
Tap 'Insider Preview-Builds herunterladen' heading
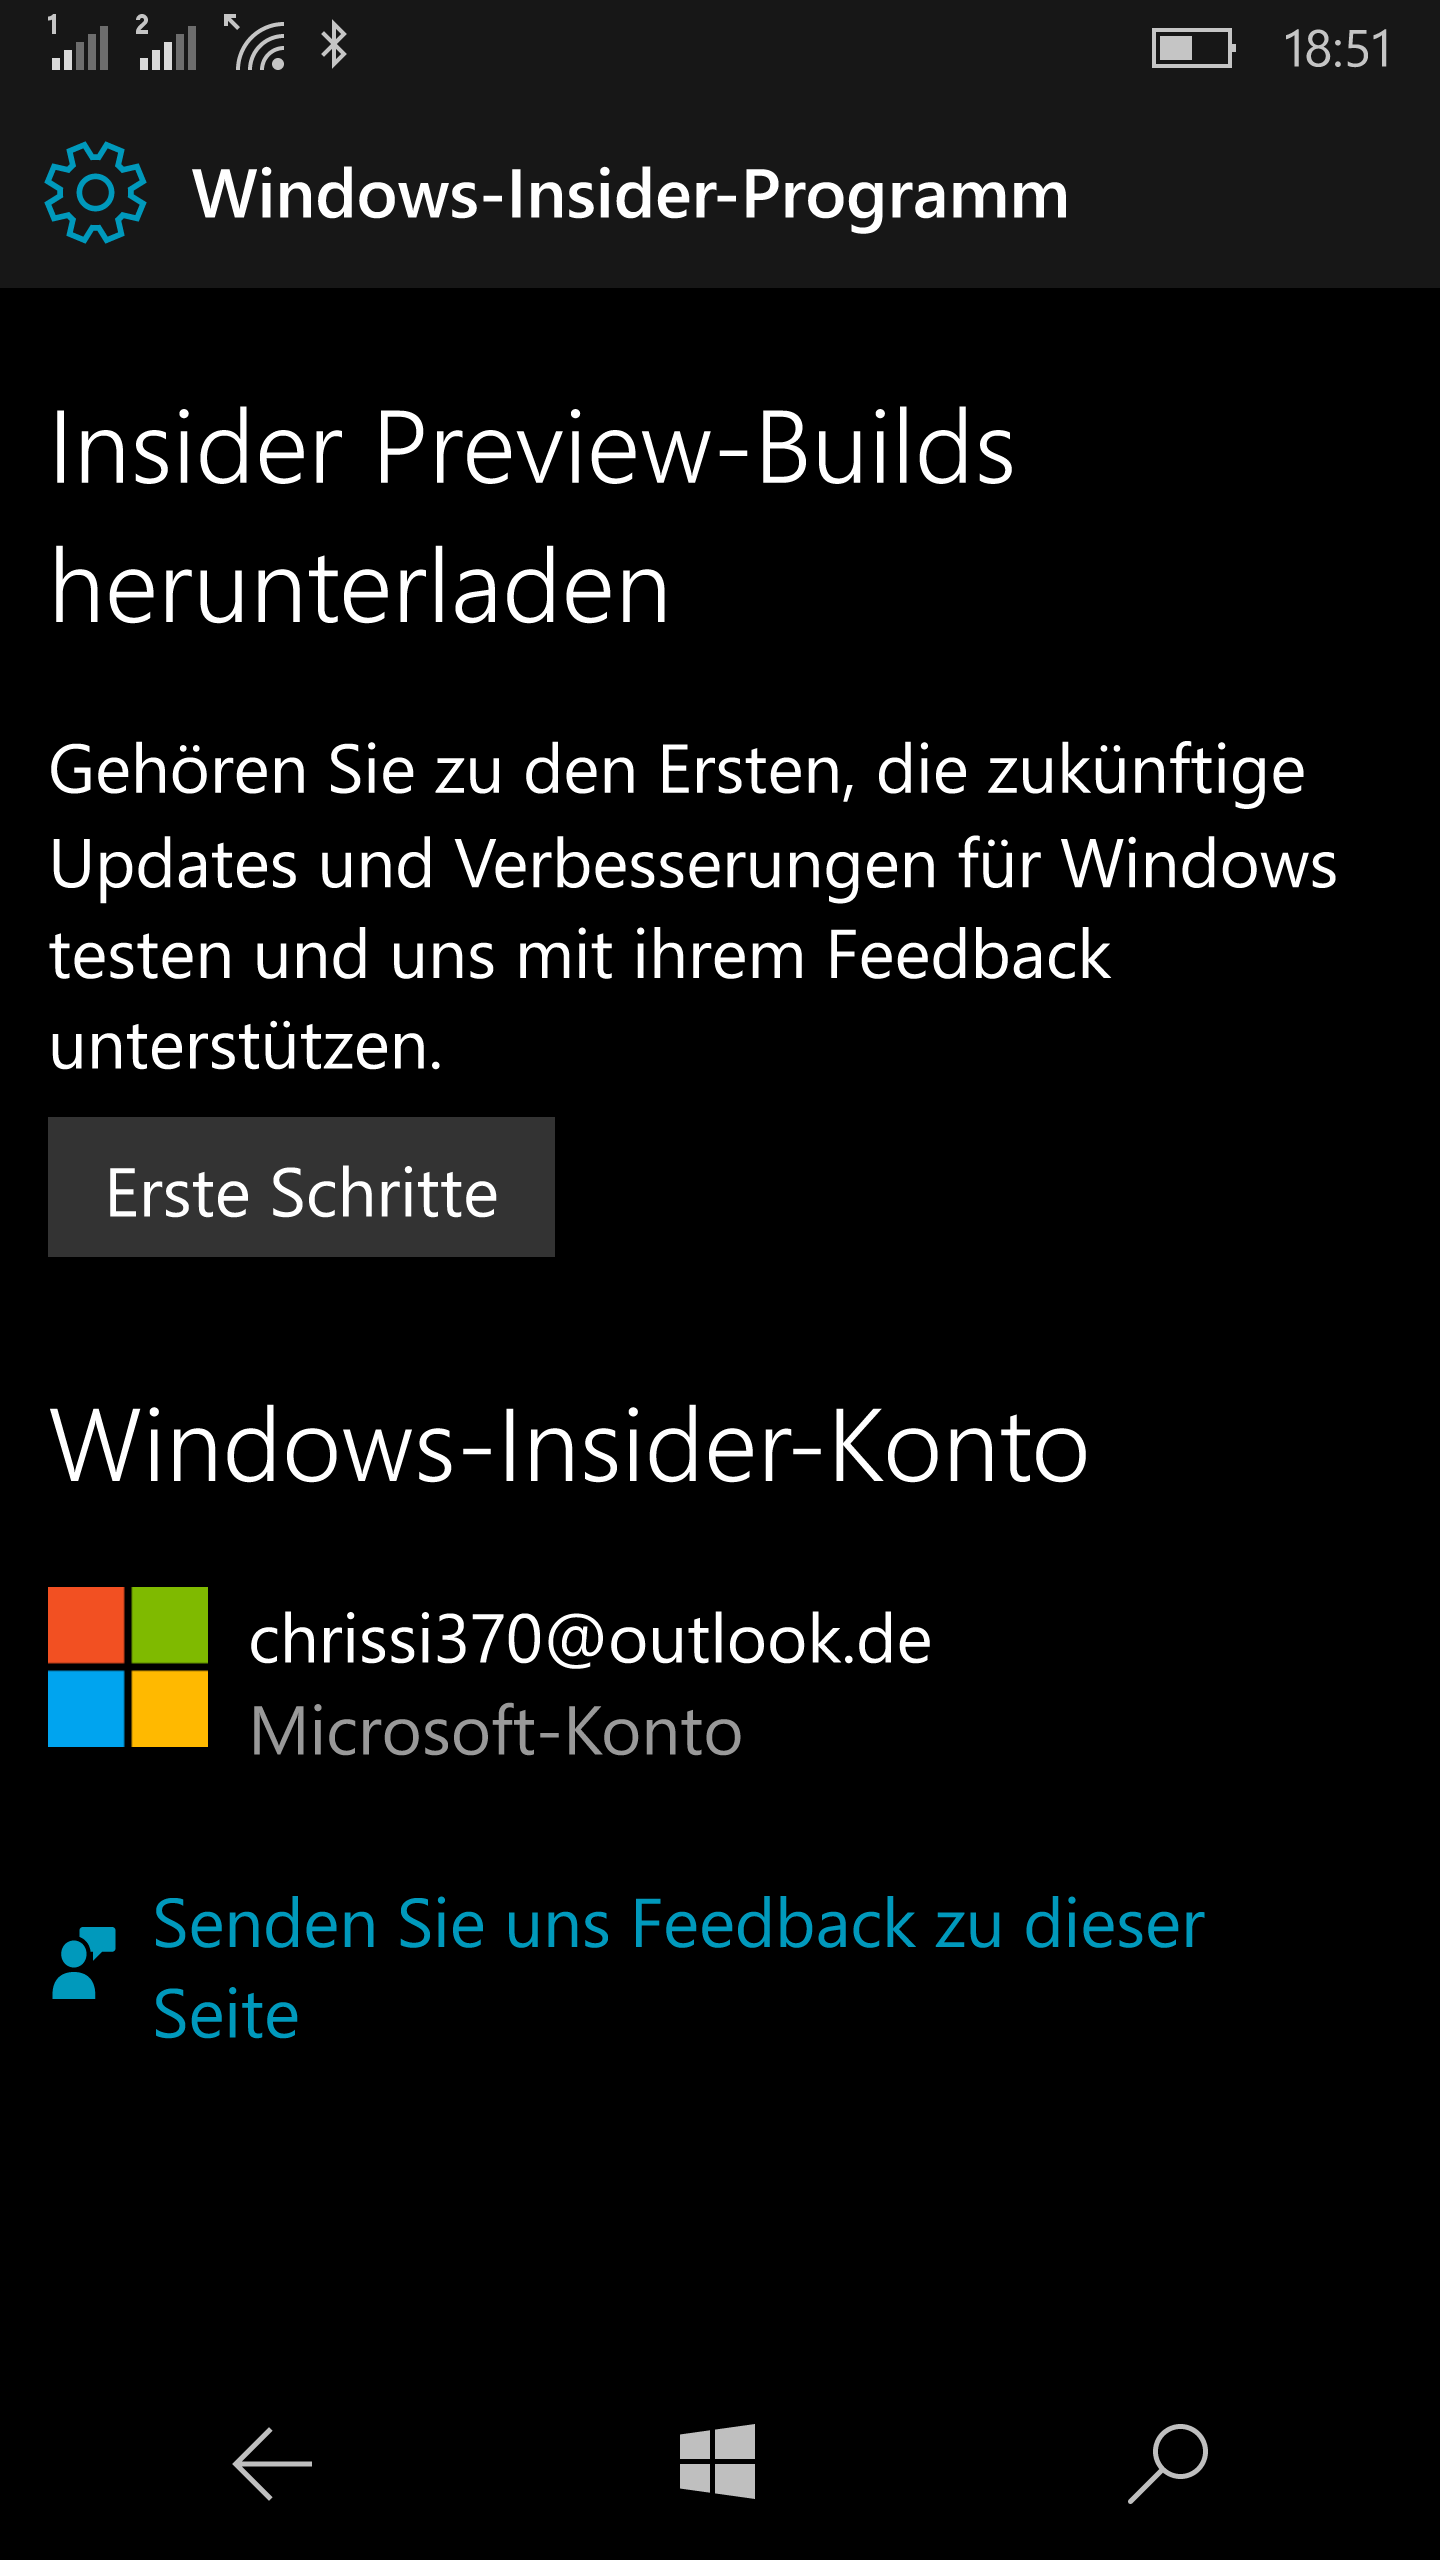(x=533, y=517)
